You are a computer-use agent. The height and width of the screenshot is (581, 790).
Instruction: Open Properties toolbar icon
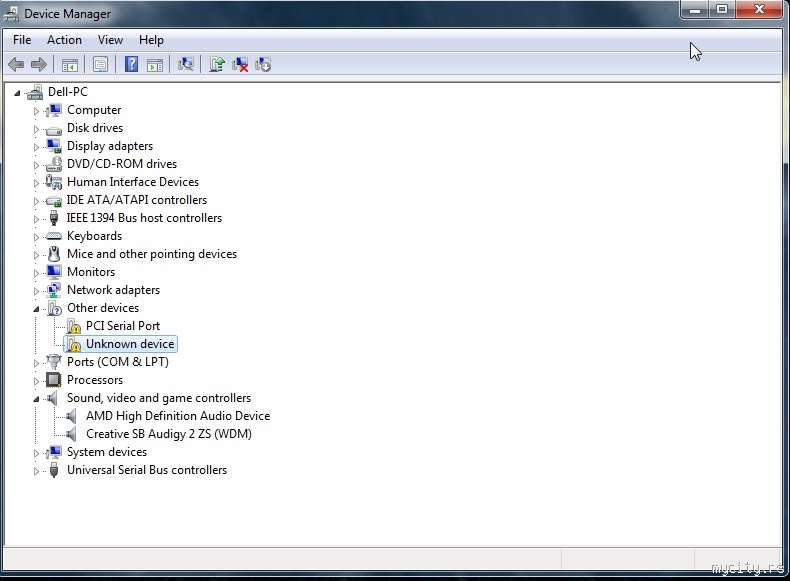[100, 64]
